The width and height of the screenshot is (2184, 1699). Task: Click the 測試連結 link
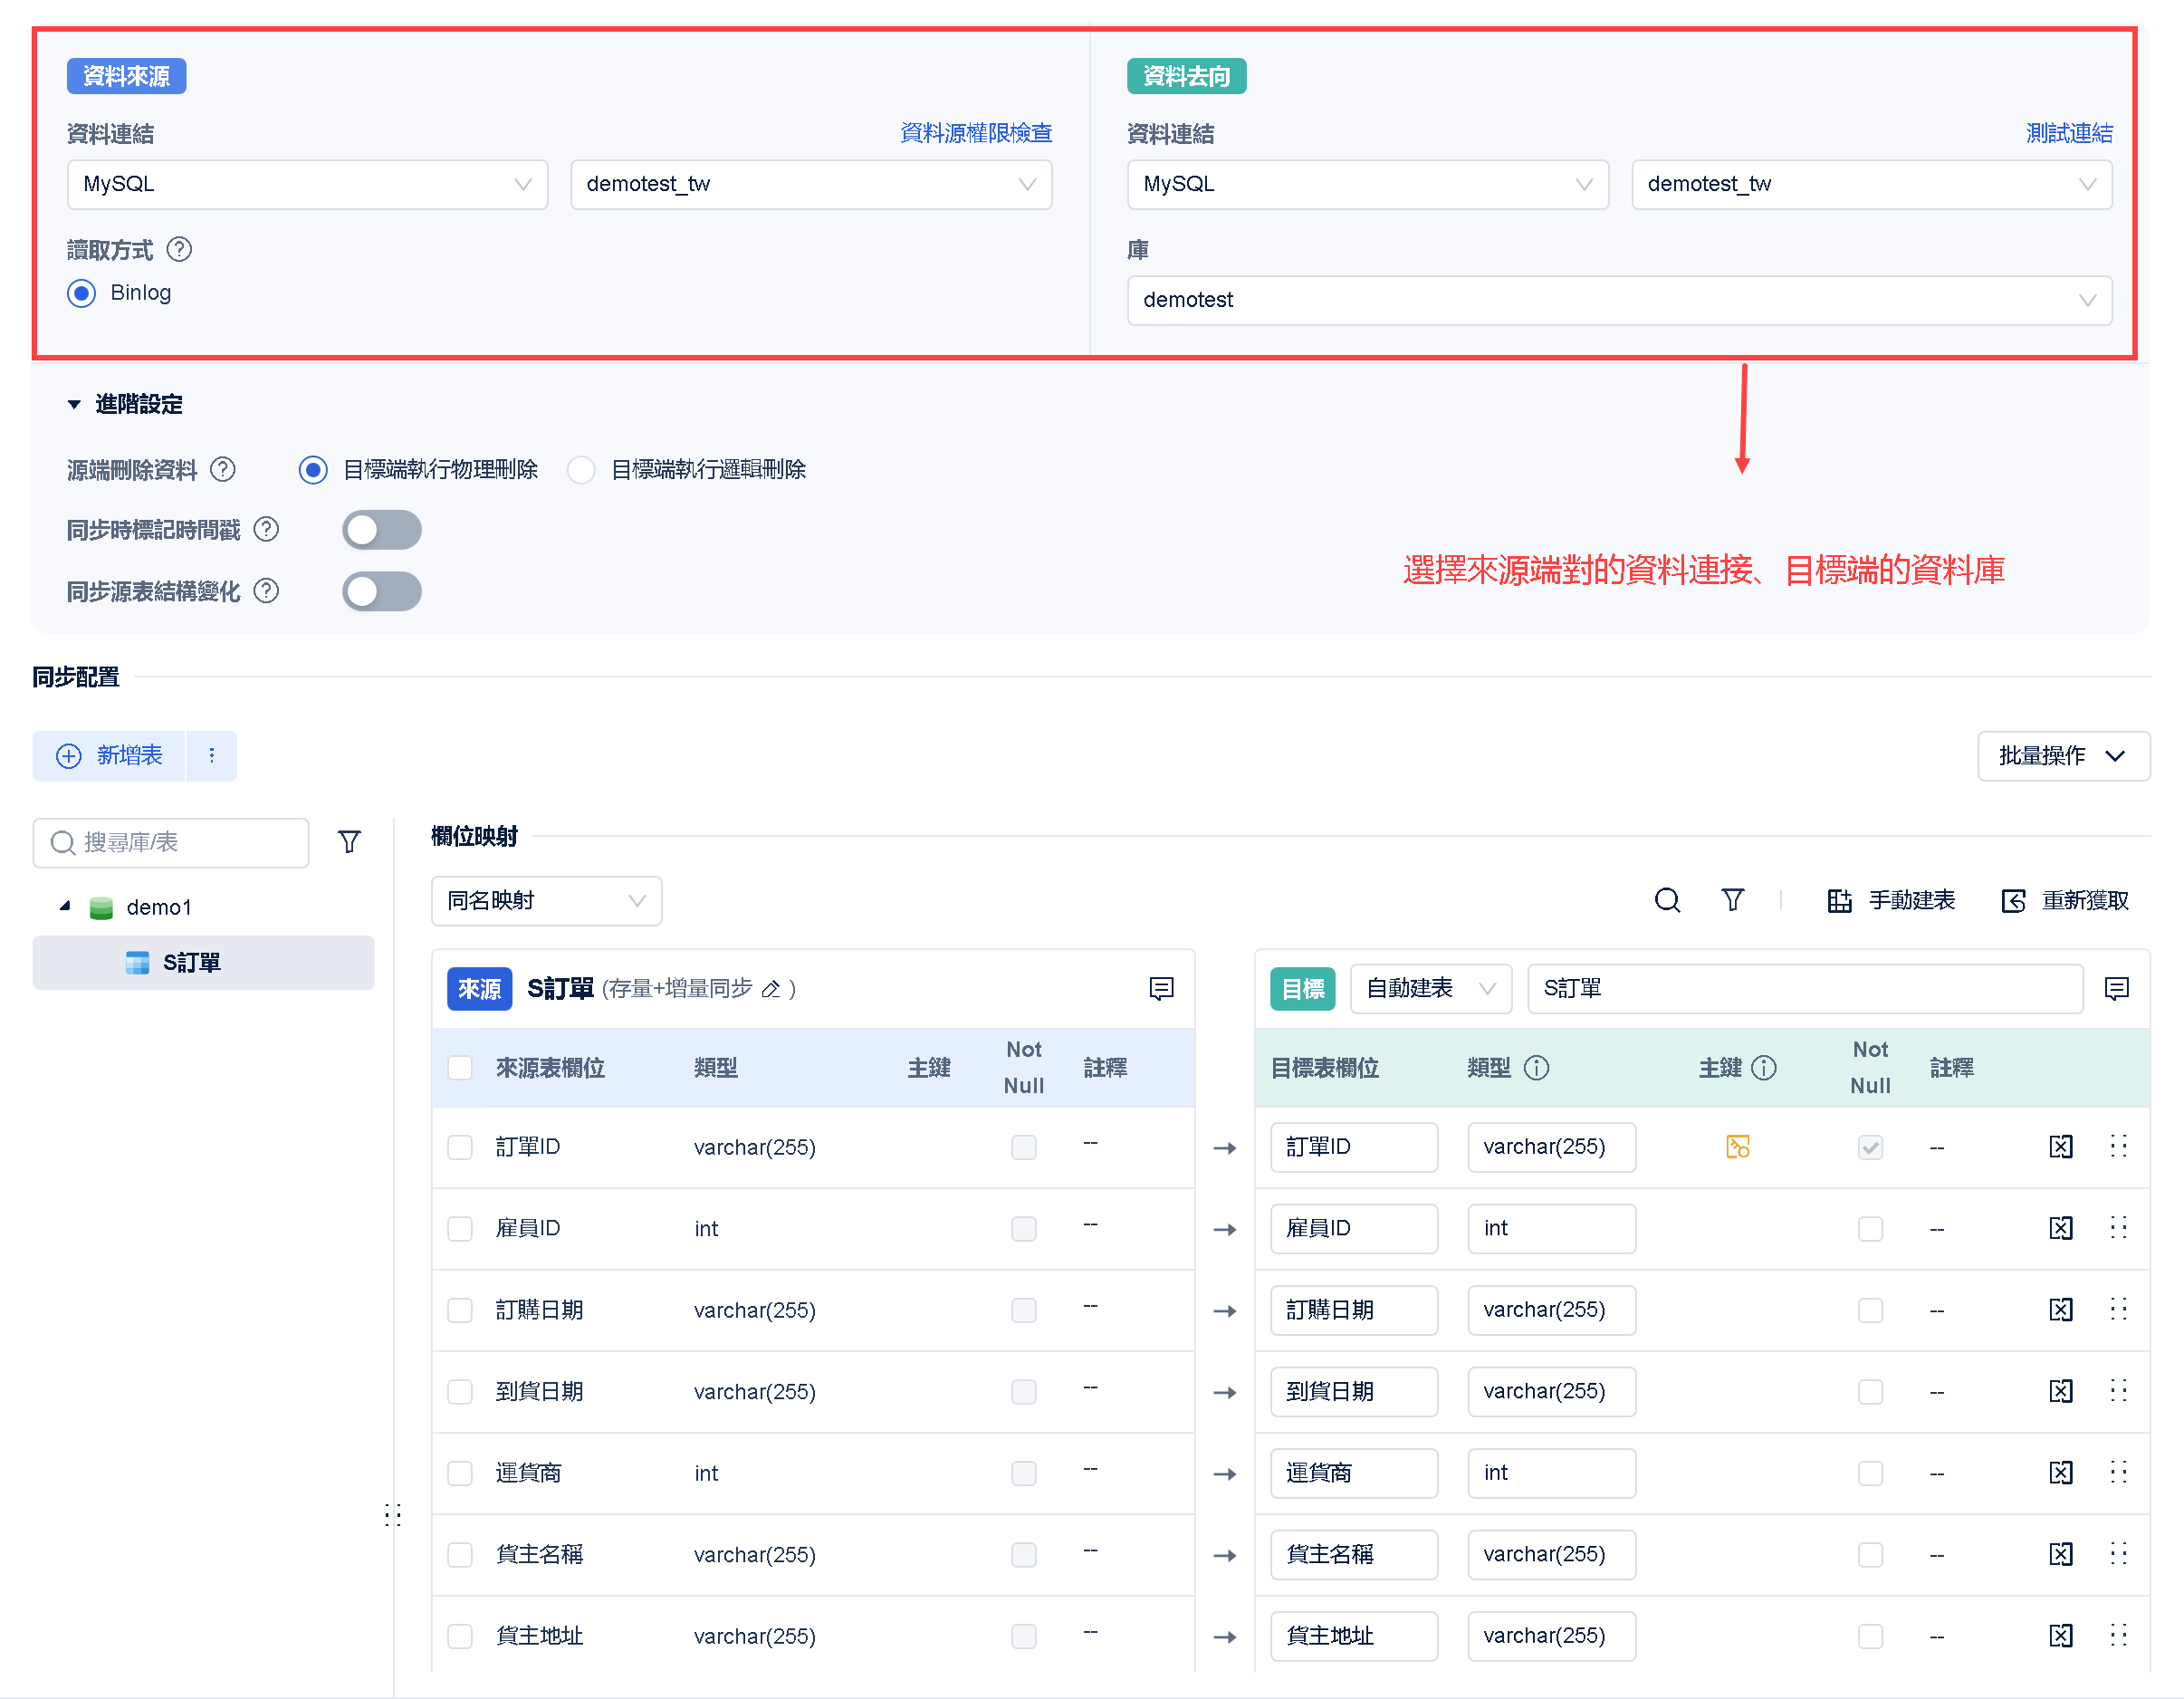(x=2068, y=133)
